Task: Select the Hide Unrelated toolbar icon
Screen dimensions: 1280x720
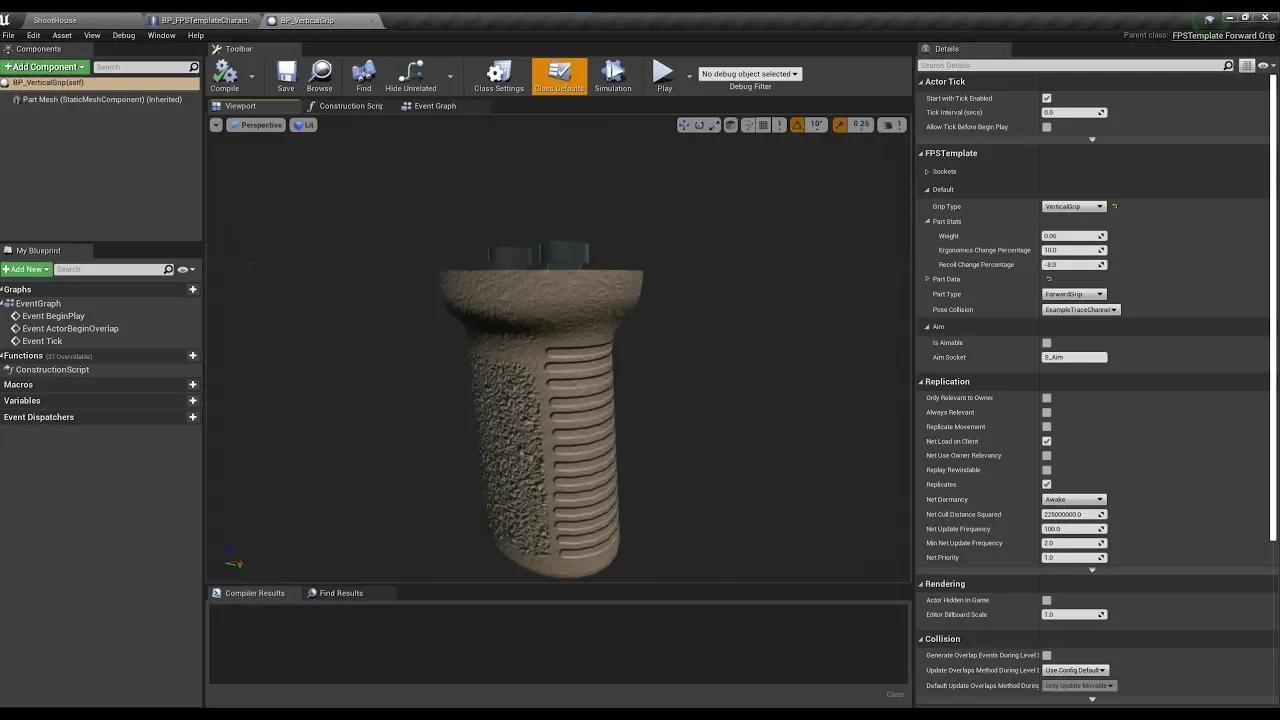Action: tap(410, 75)
